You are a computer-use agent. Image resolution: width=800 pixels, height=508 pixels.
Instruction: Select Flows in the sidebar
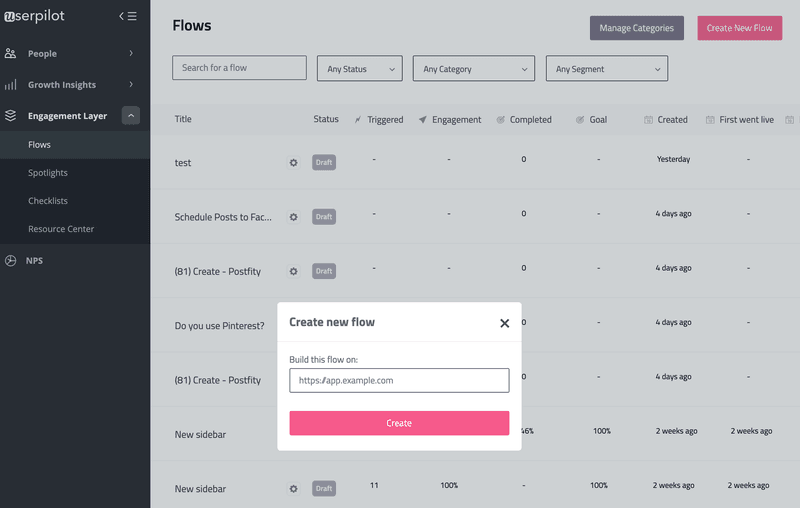(75, 145)
